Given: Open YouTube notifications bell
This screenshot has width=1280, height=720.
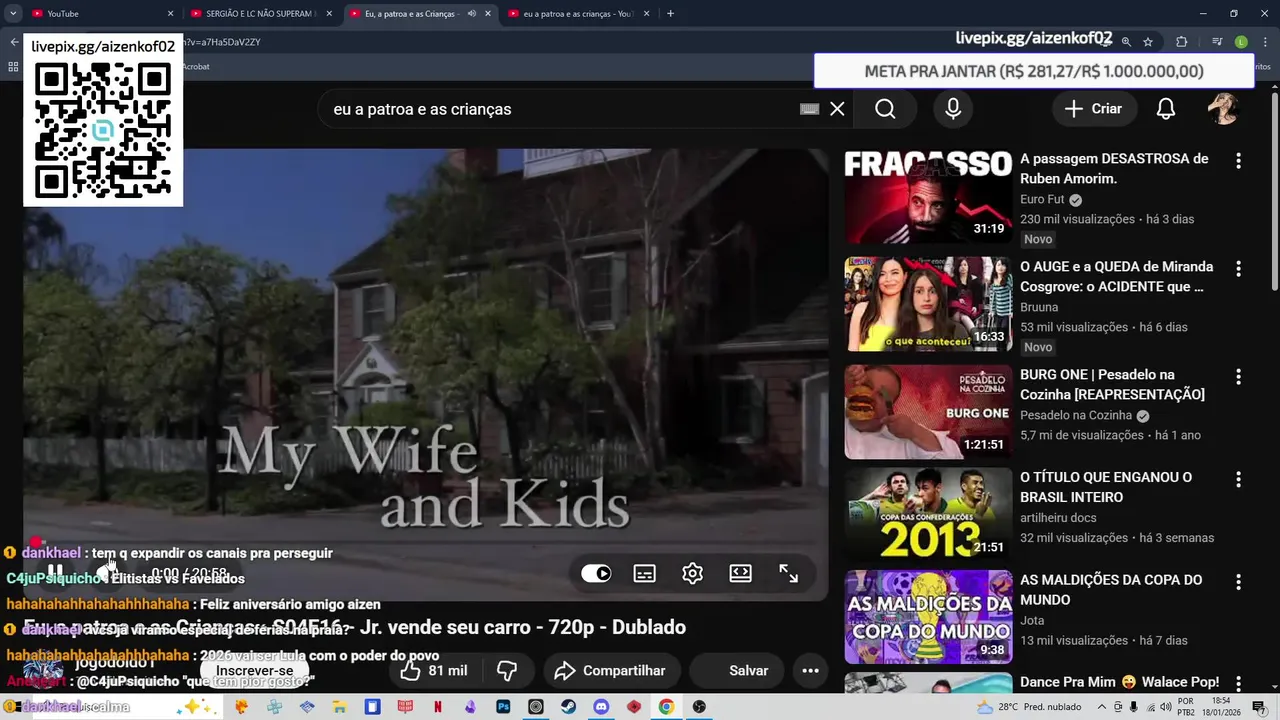Looking at the screenshot, I should [1166, 109].
